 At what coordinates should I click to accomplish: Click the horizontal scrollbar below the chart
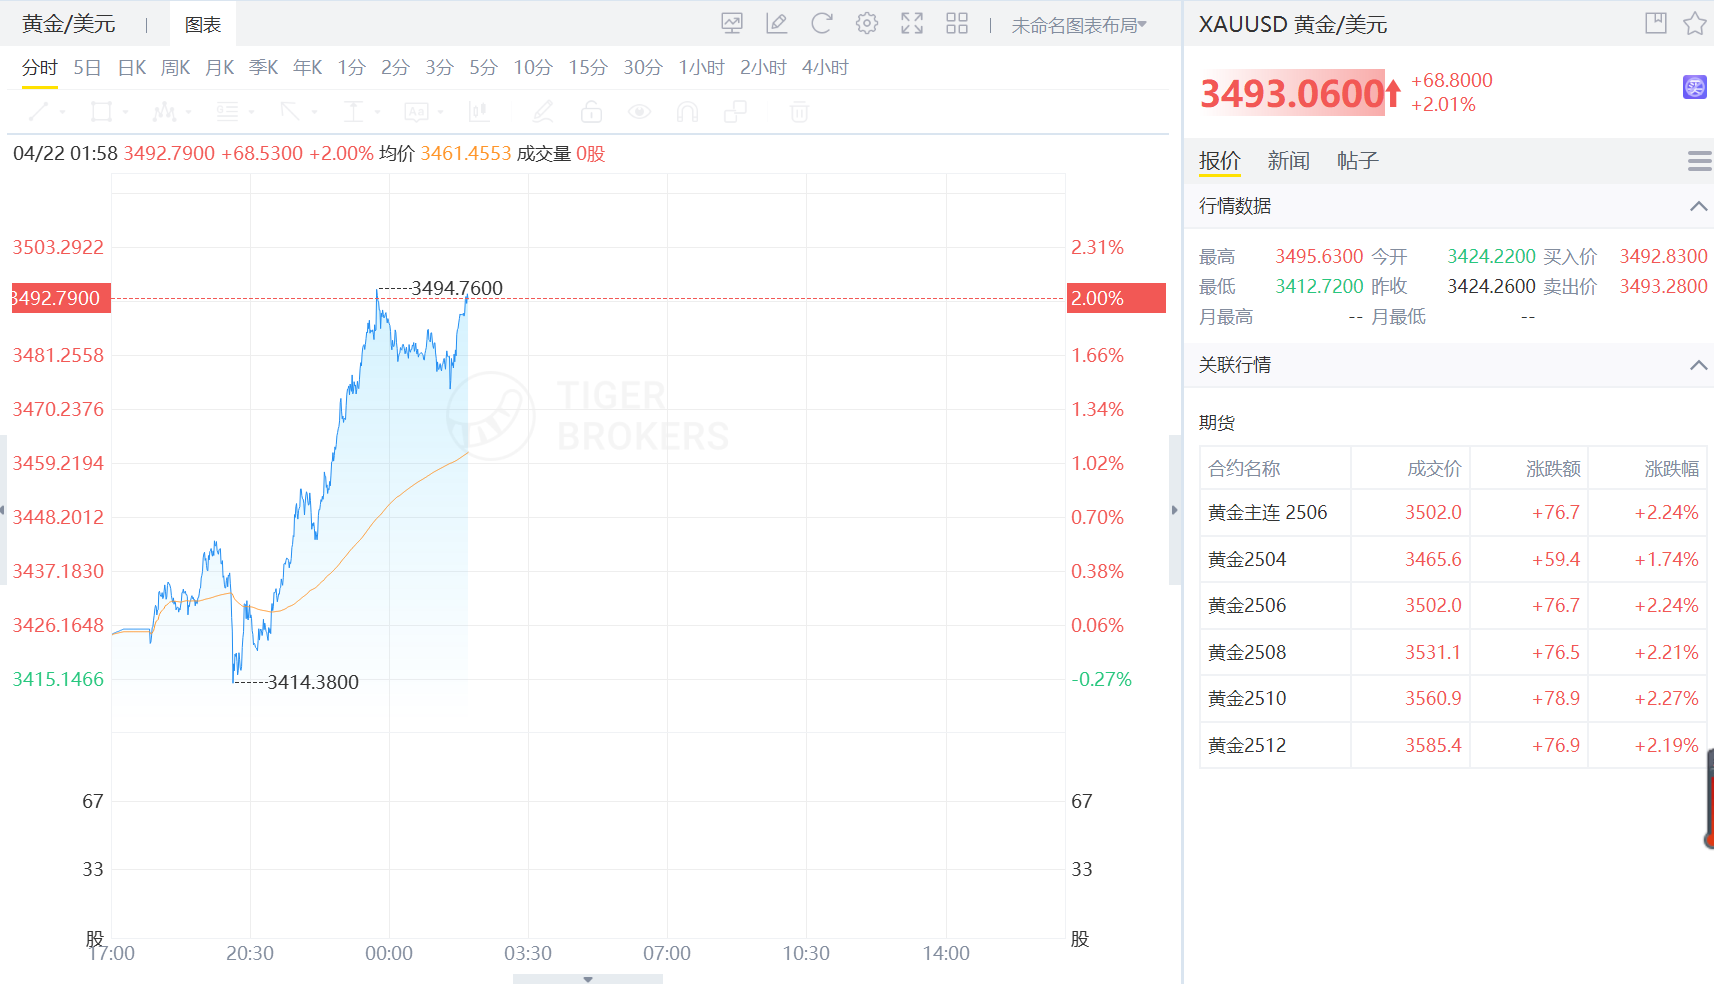pyautogui.click(x=587, y=977)
